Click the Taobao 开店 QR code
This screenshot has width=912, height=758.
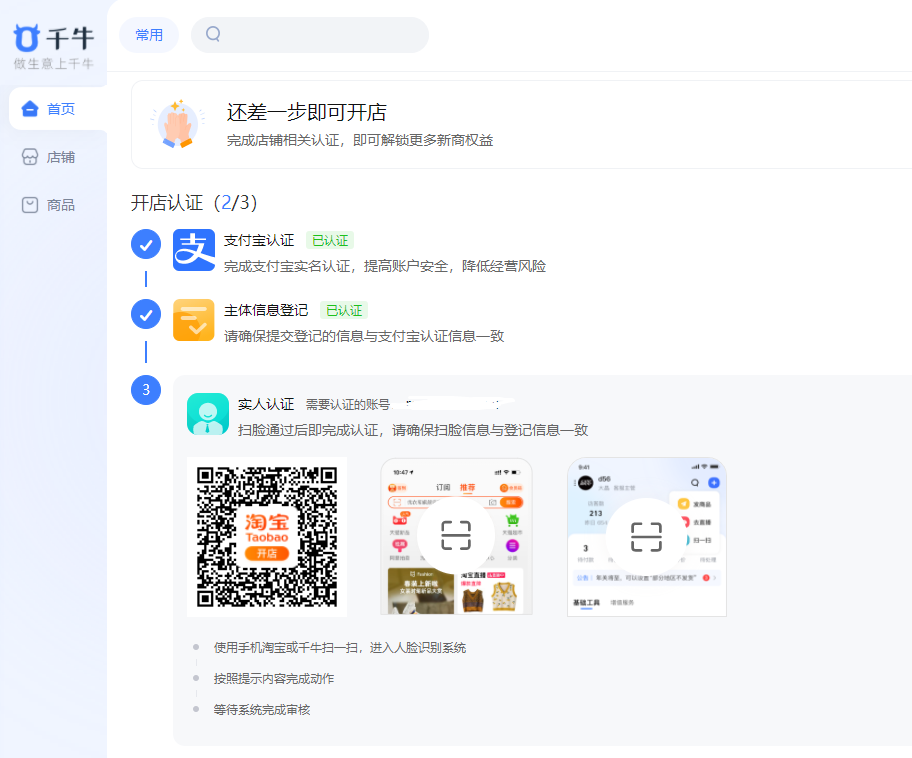tap(267, 537)
